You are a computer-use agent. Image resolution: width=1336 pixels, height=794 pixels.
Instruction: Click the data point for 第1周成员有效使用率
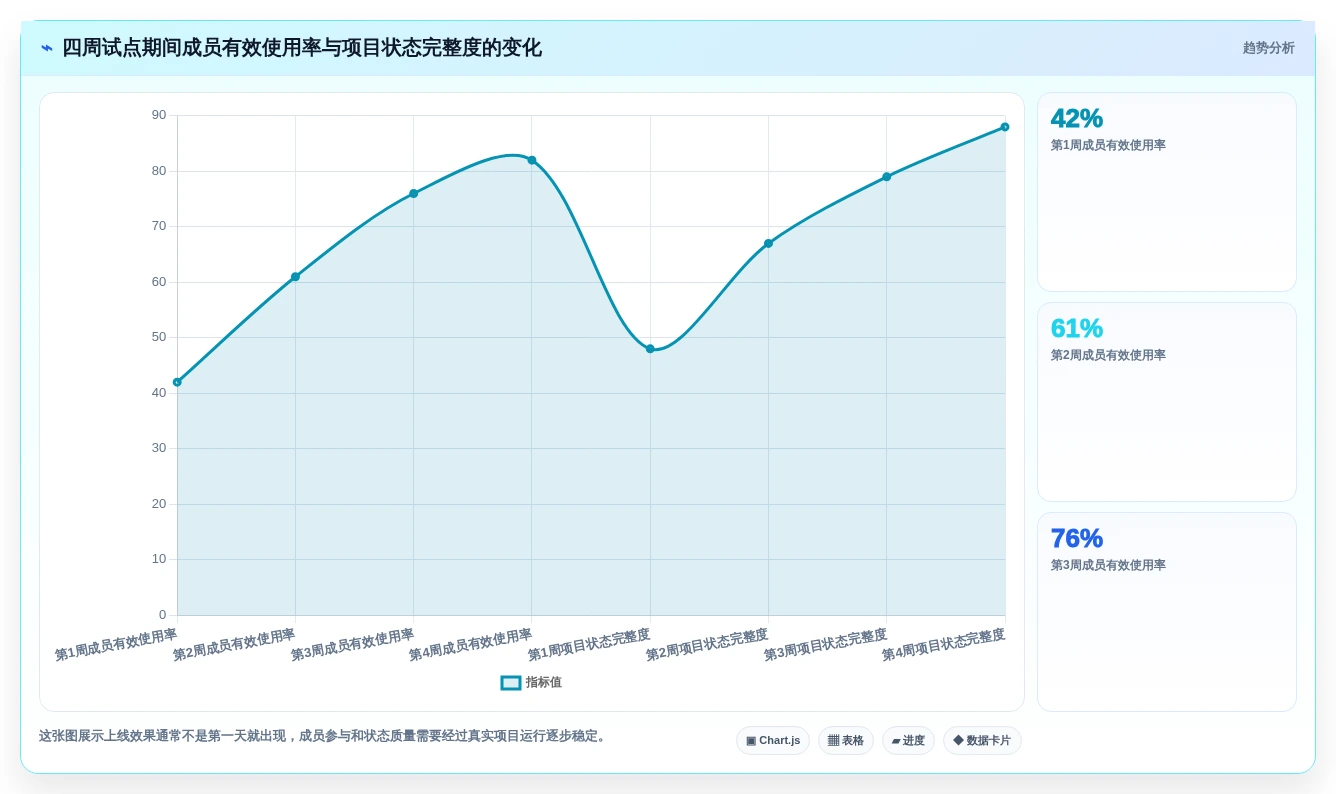pos(177,382)
